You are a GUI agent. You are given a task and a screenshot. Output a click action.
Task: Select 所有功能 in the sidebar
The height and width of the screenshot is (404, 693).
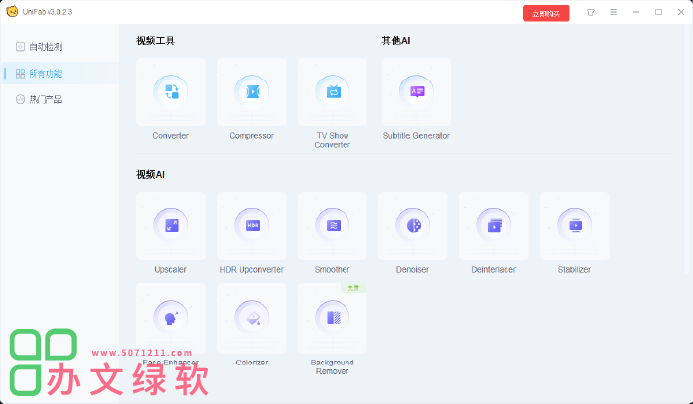pyautogui.click(x=45, y=73)
